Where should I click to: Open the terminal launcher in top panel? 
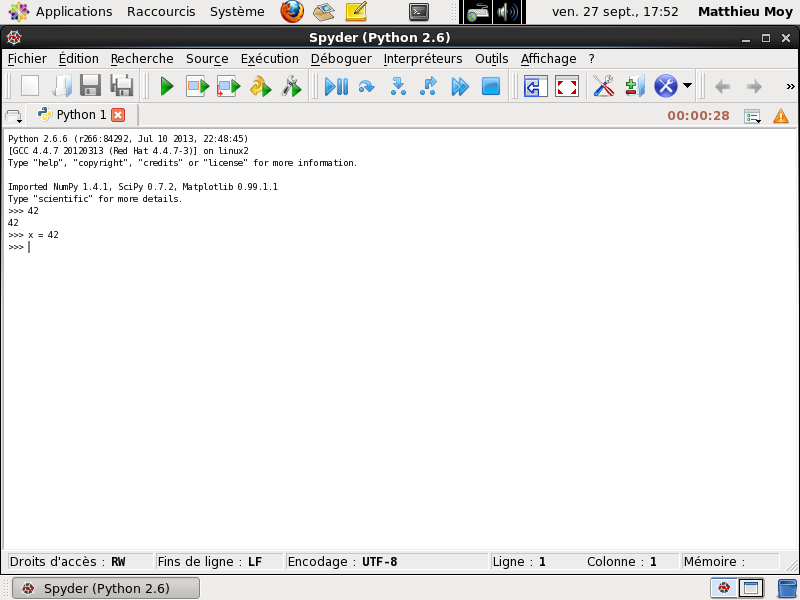tap(419, 12)
